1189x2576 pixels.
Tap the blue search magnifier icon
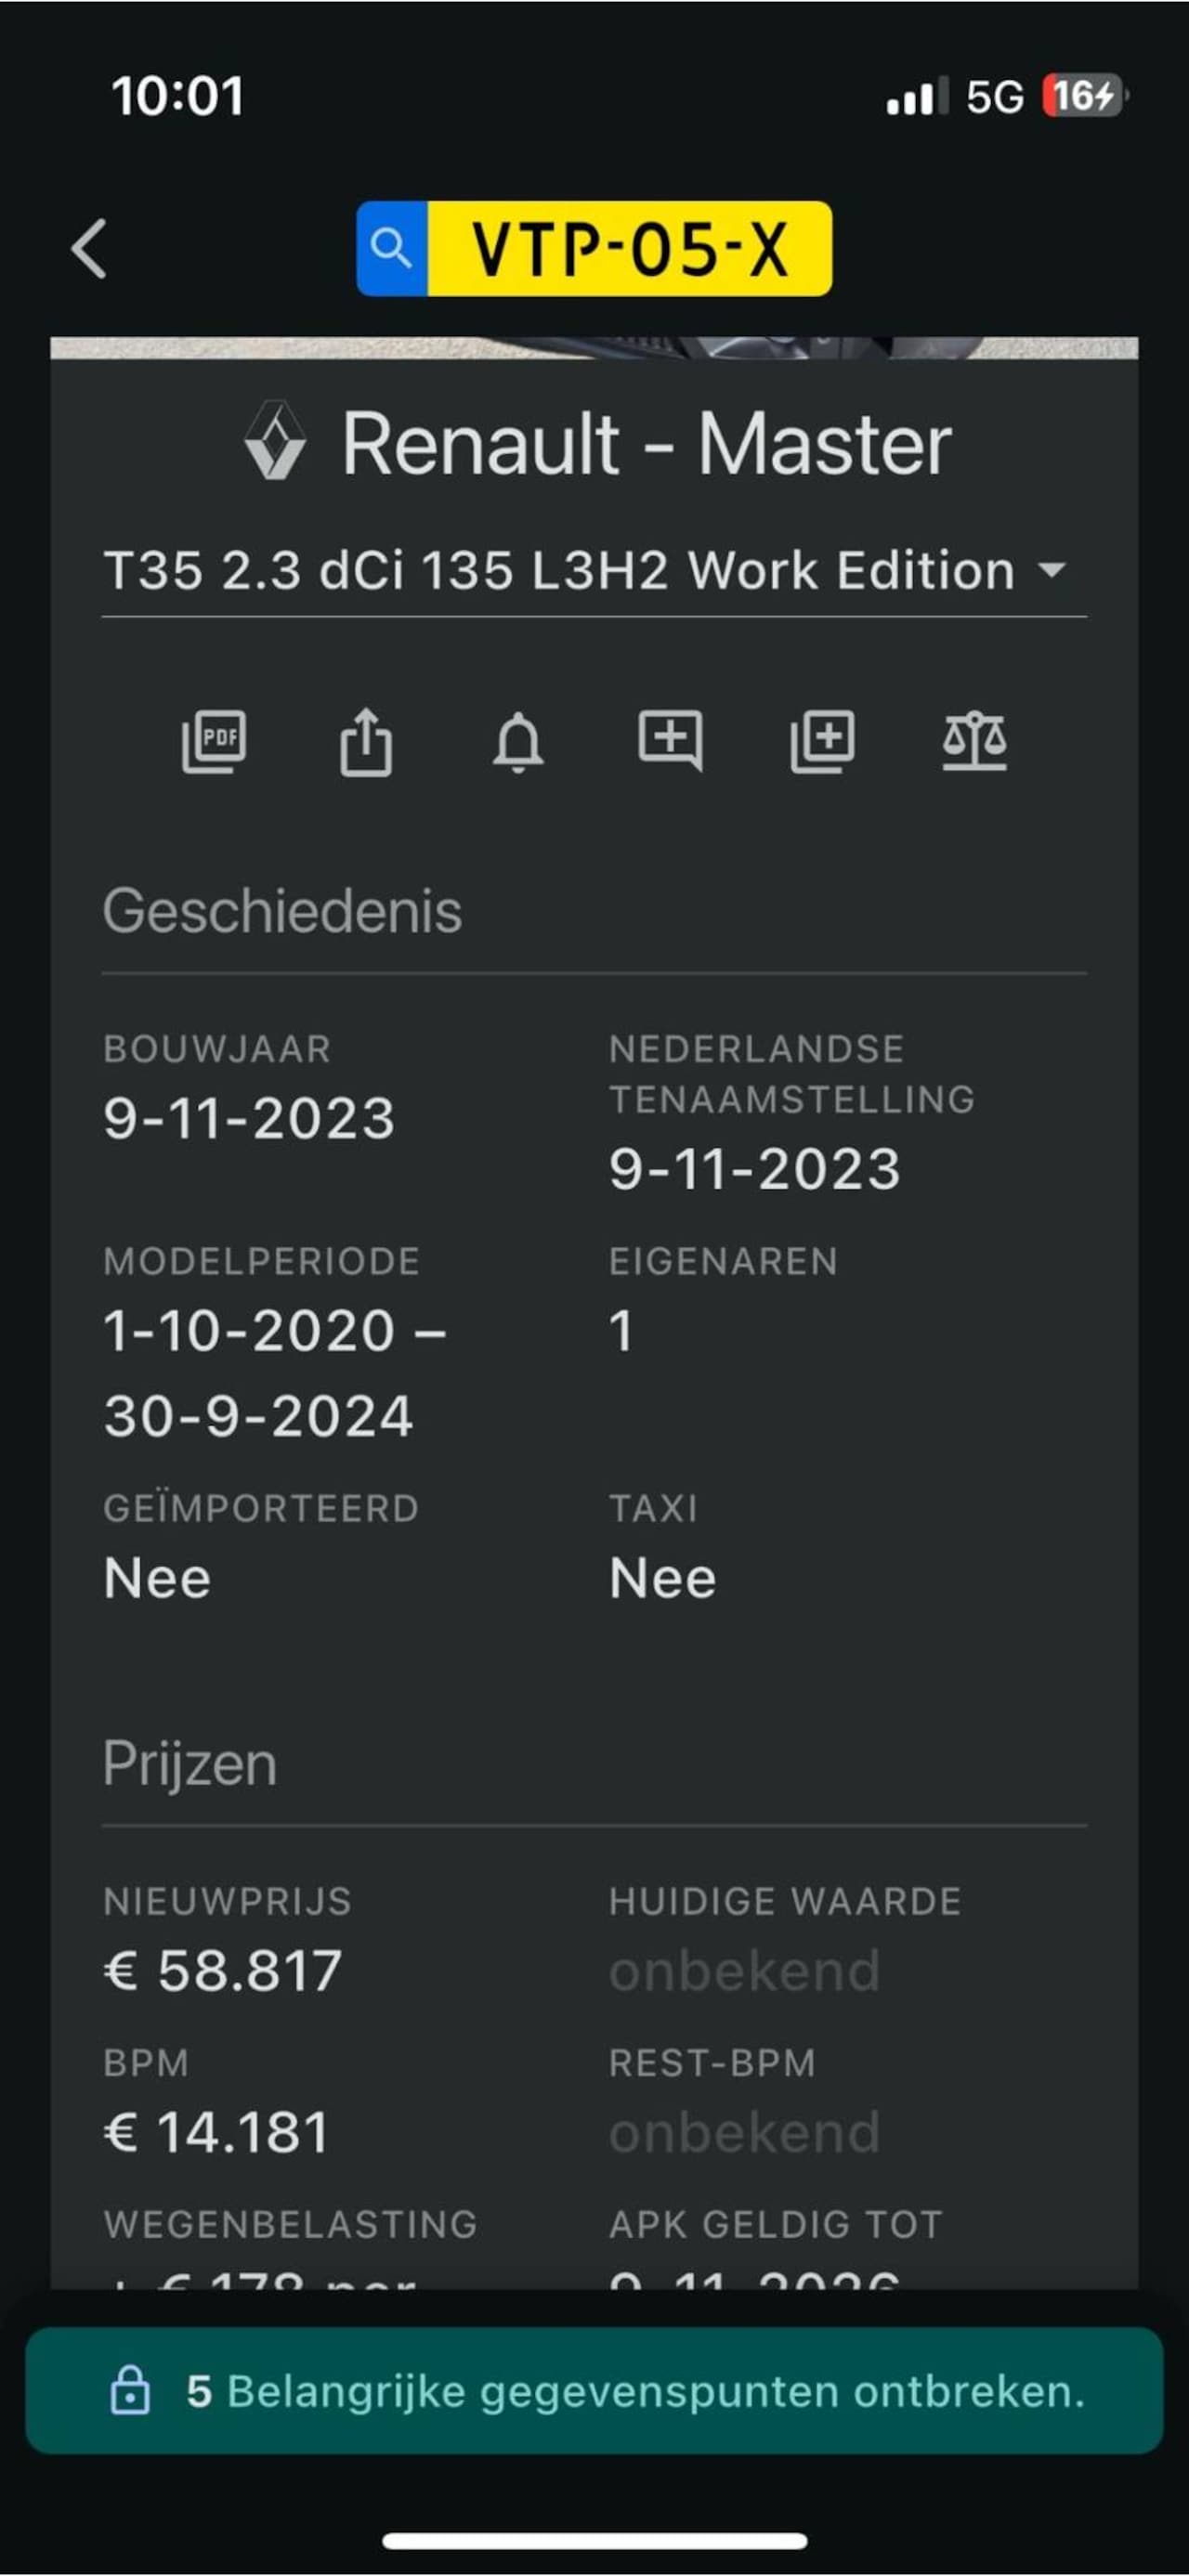pyautogui.click(x=391, y=248)
